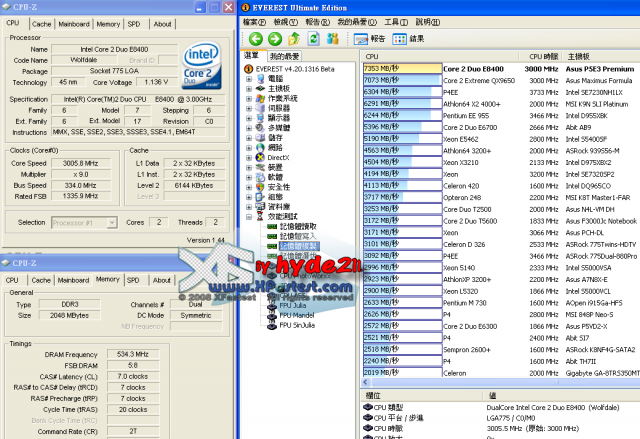640x439 pixels.
Task: Click the DRAM Frequency 534.3 MHz field
Action: (x=133, y=354)
